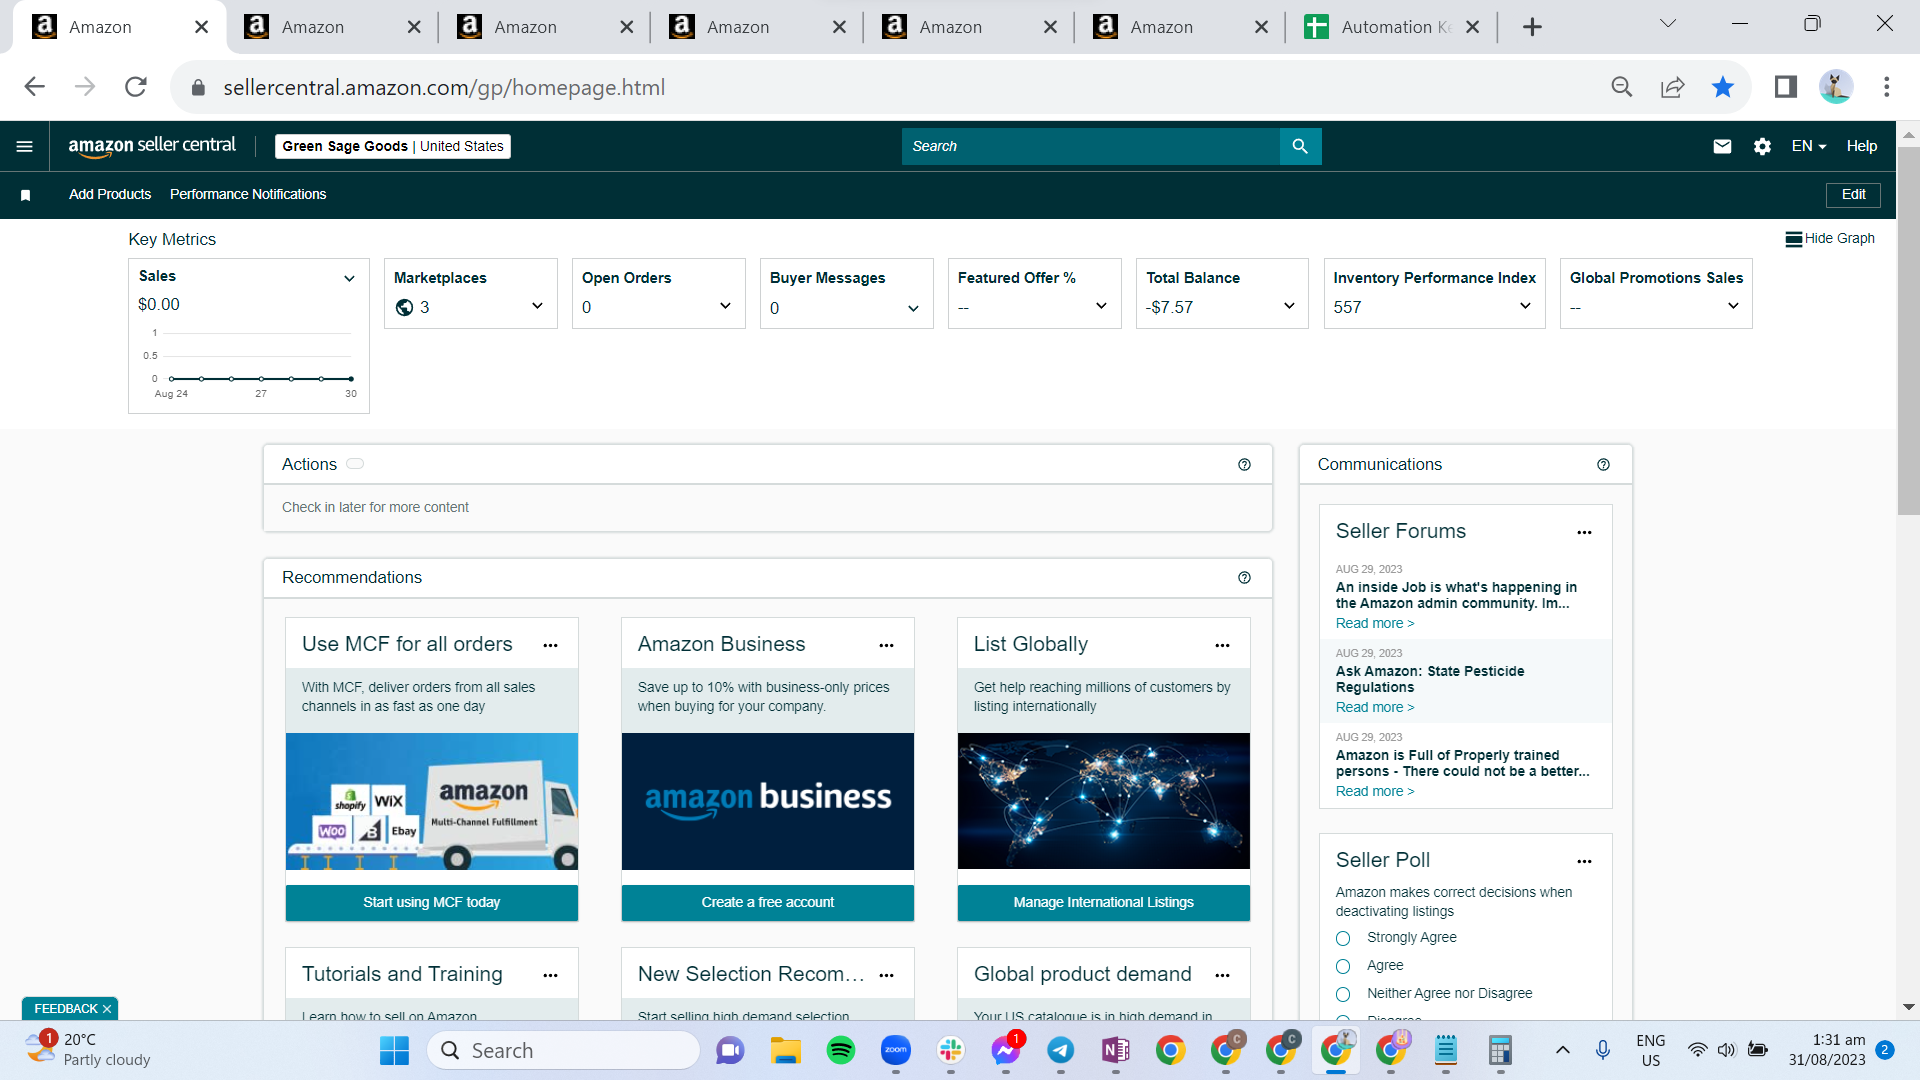
Task: Open the Windows Start menu
Action: pyautogui.click(x=394, y=1050)
